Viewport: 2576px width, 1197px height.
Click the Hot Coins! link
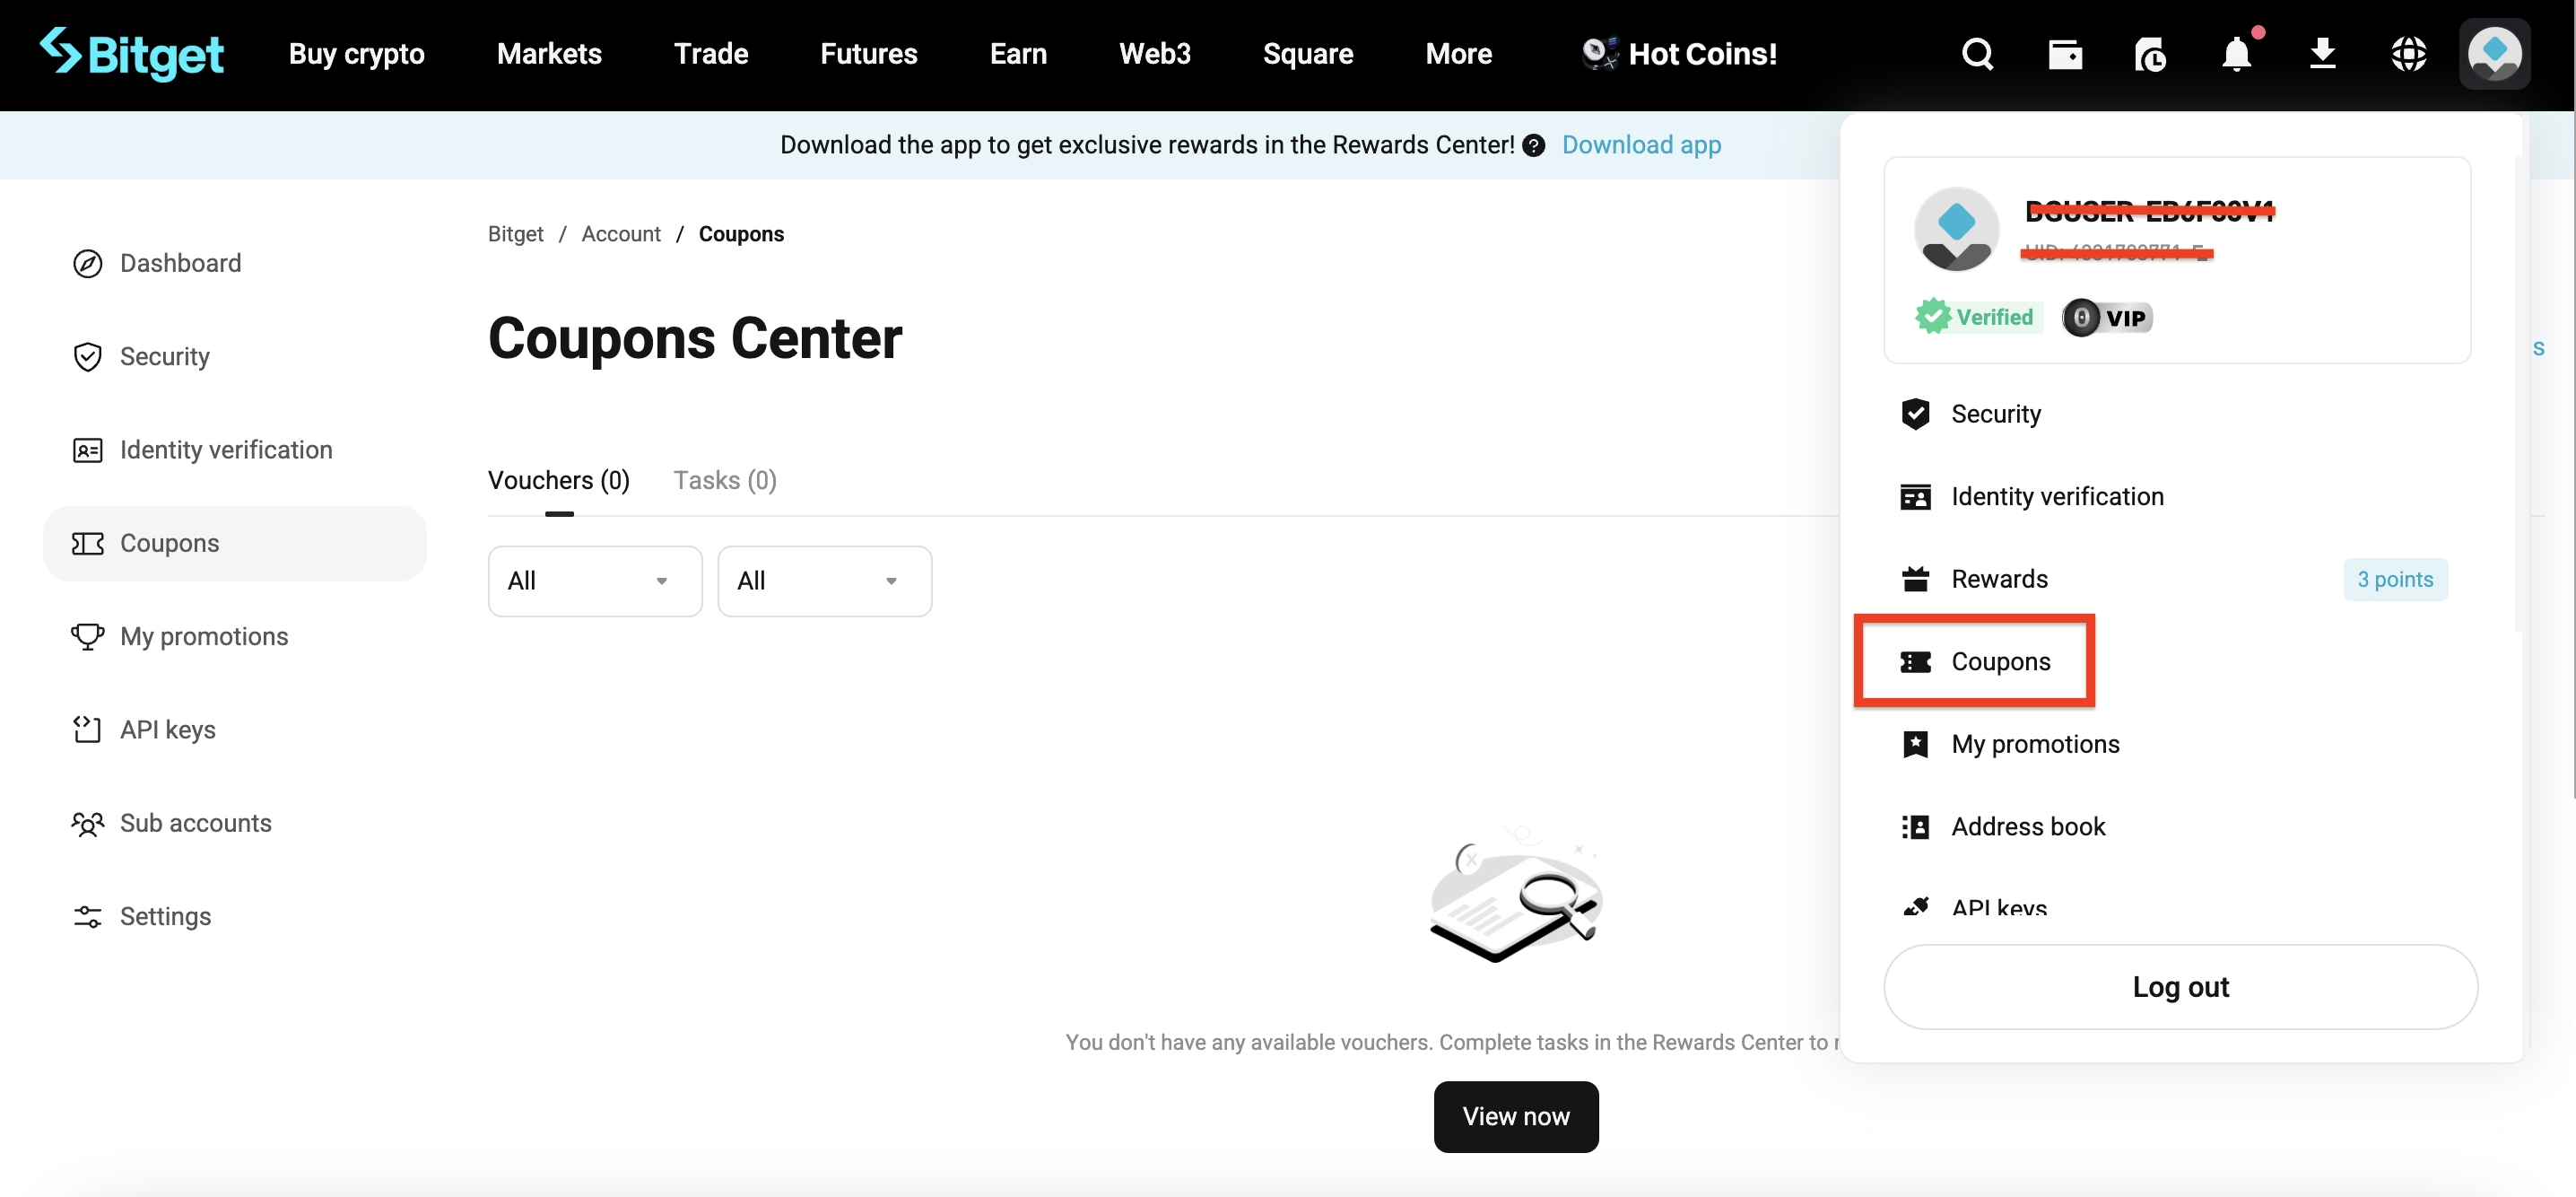tap(1679, 54)
